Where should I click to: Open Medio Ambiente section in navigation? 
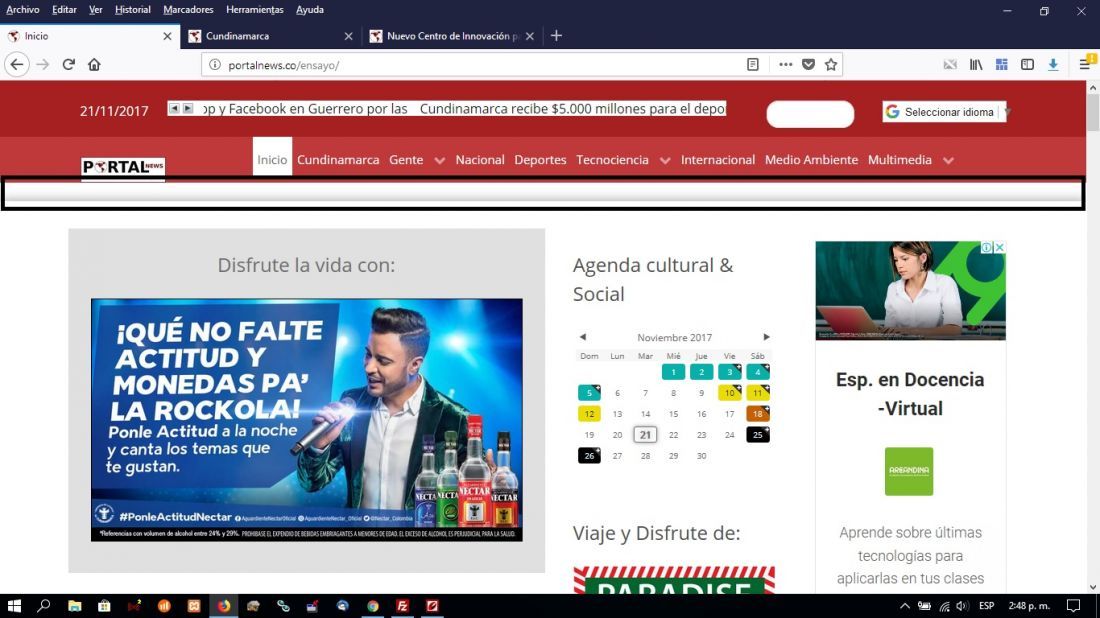click(811, 160)
